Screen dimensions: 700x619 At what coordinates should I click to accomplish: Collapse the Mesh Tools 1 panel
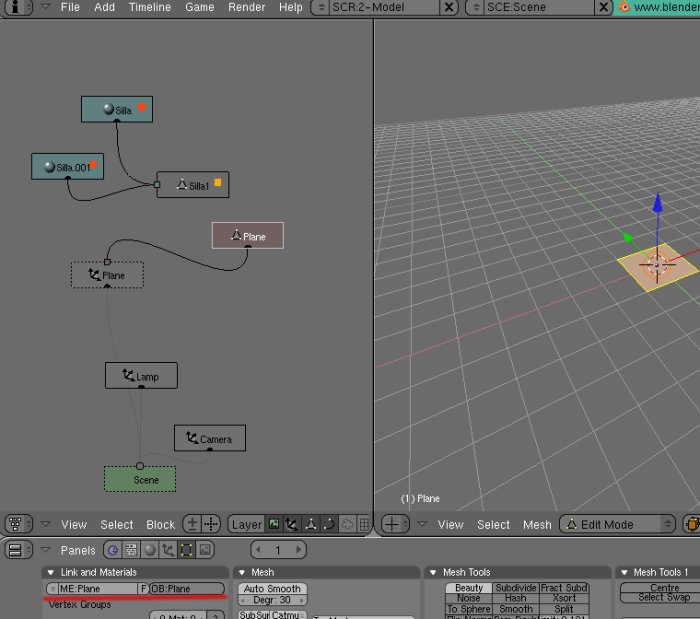624,572
